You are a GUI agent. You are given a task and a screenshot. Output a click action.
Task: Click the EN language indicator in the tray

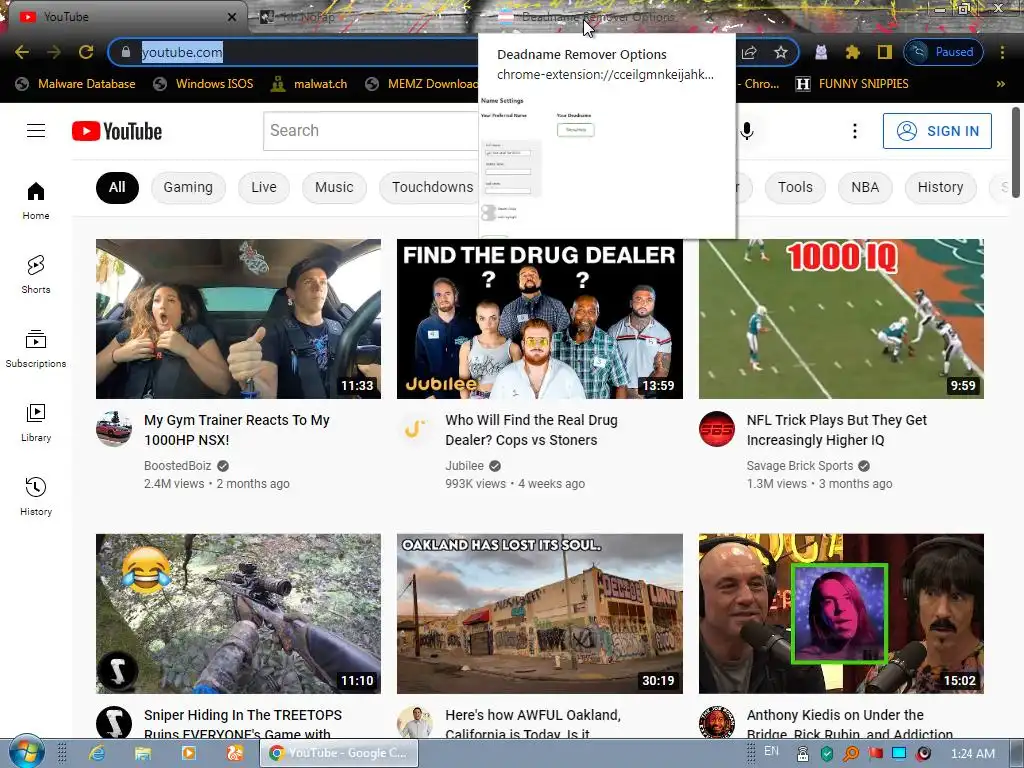pos(771,751)
